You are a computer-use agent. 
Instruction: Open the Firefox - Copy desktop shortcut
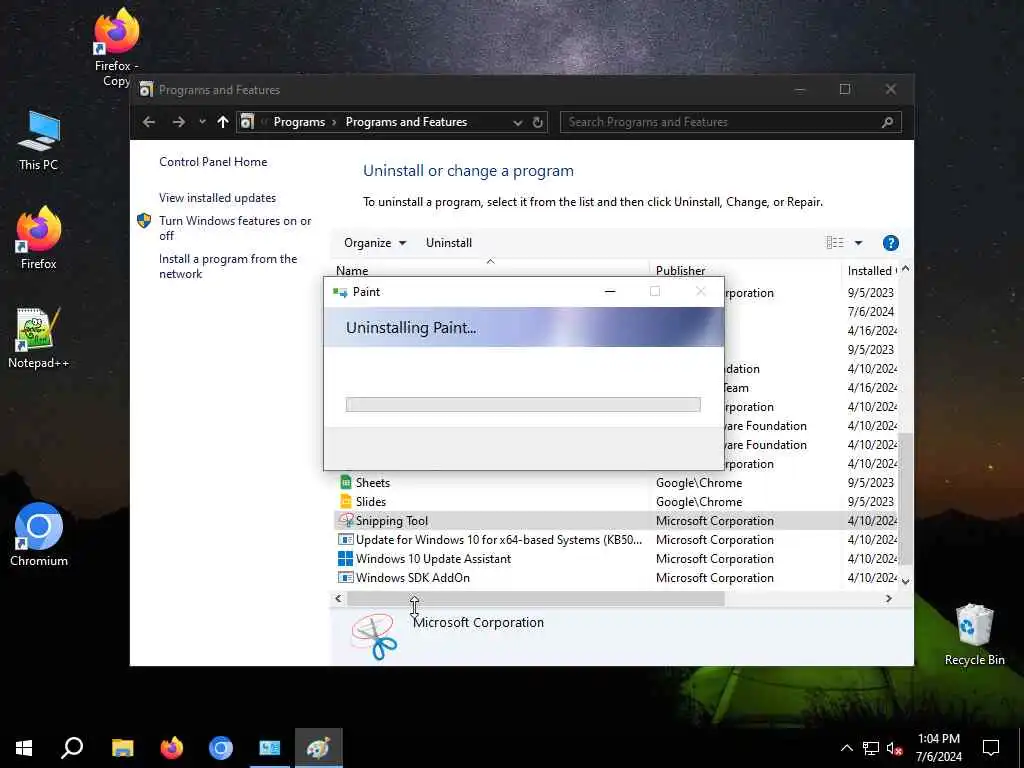[x=116, y=47]
